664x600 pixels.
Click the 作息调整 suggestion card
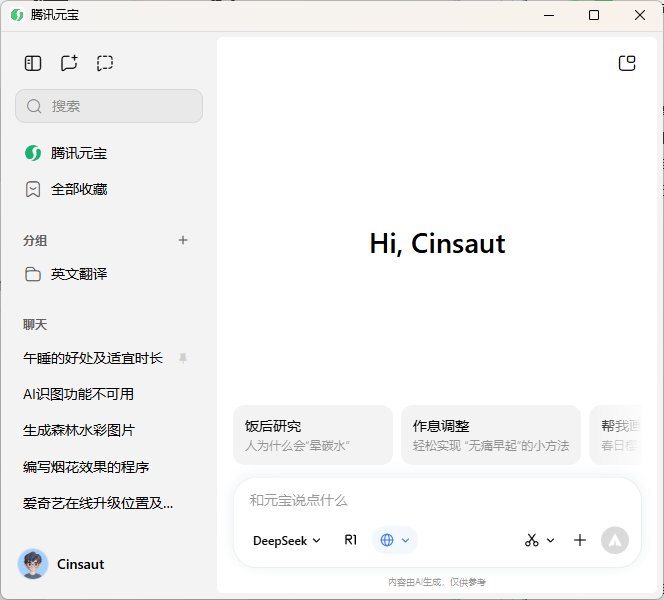point(490,435)
